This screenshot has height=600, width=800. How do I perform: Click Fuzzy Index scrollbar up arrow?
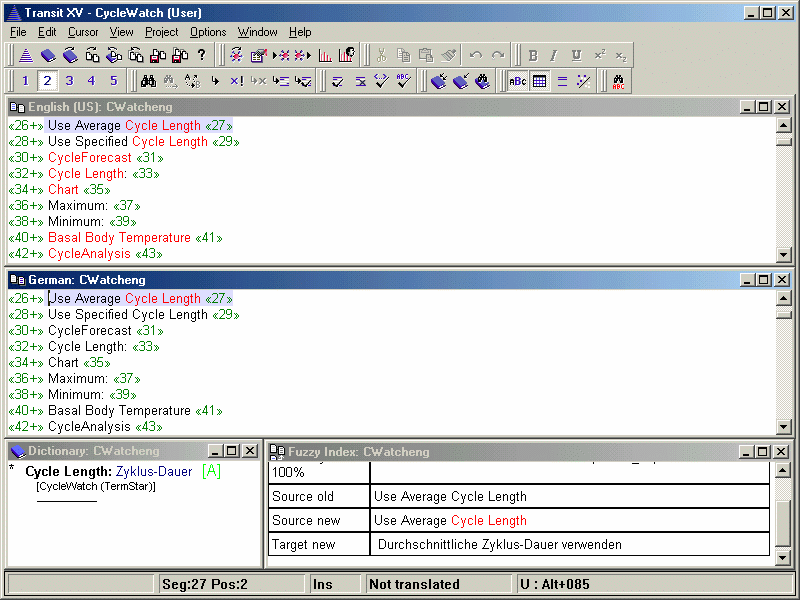coord(783,470)
